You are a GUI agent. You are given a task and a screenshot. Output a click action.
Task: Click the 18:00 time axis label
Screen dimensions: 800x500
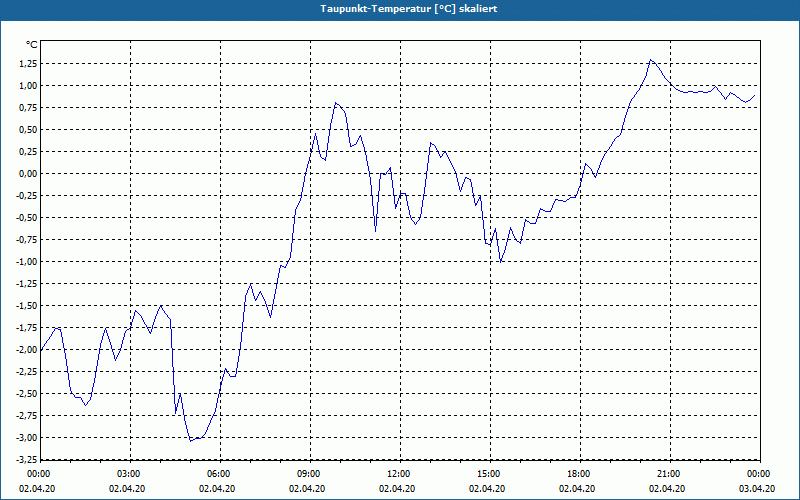(x=580, y=474)
